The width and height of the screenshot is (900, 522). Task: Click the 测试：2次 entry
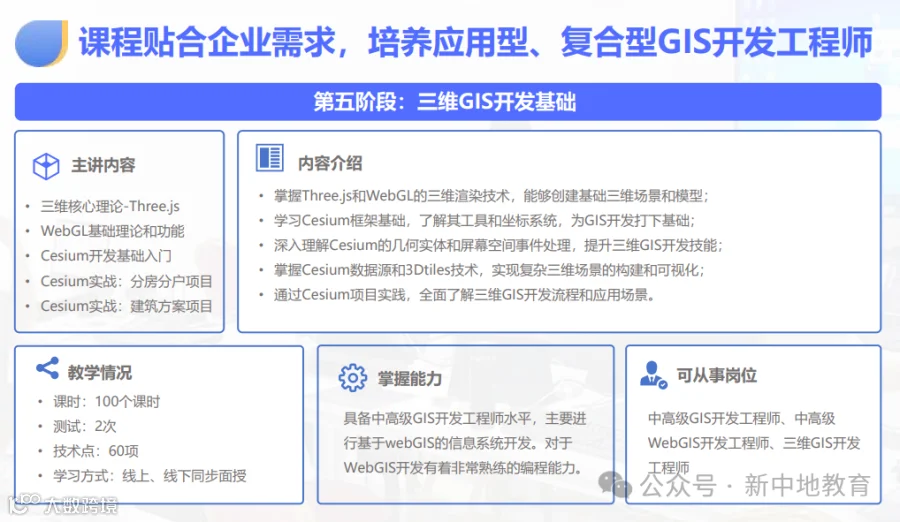coord(85,426)
